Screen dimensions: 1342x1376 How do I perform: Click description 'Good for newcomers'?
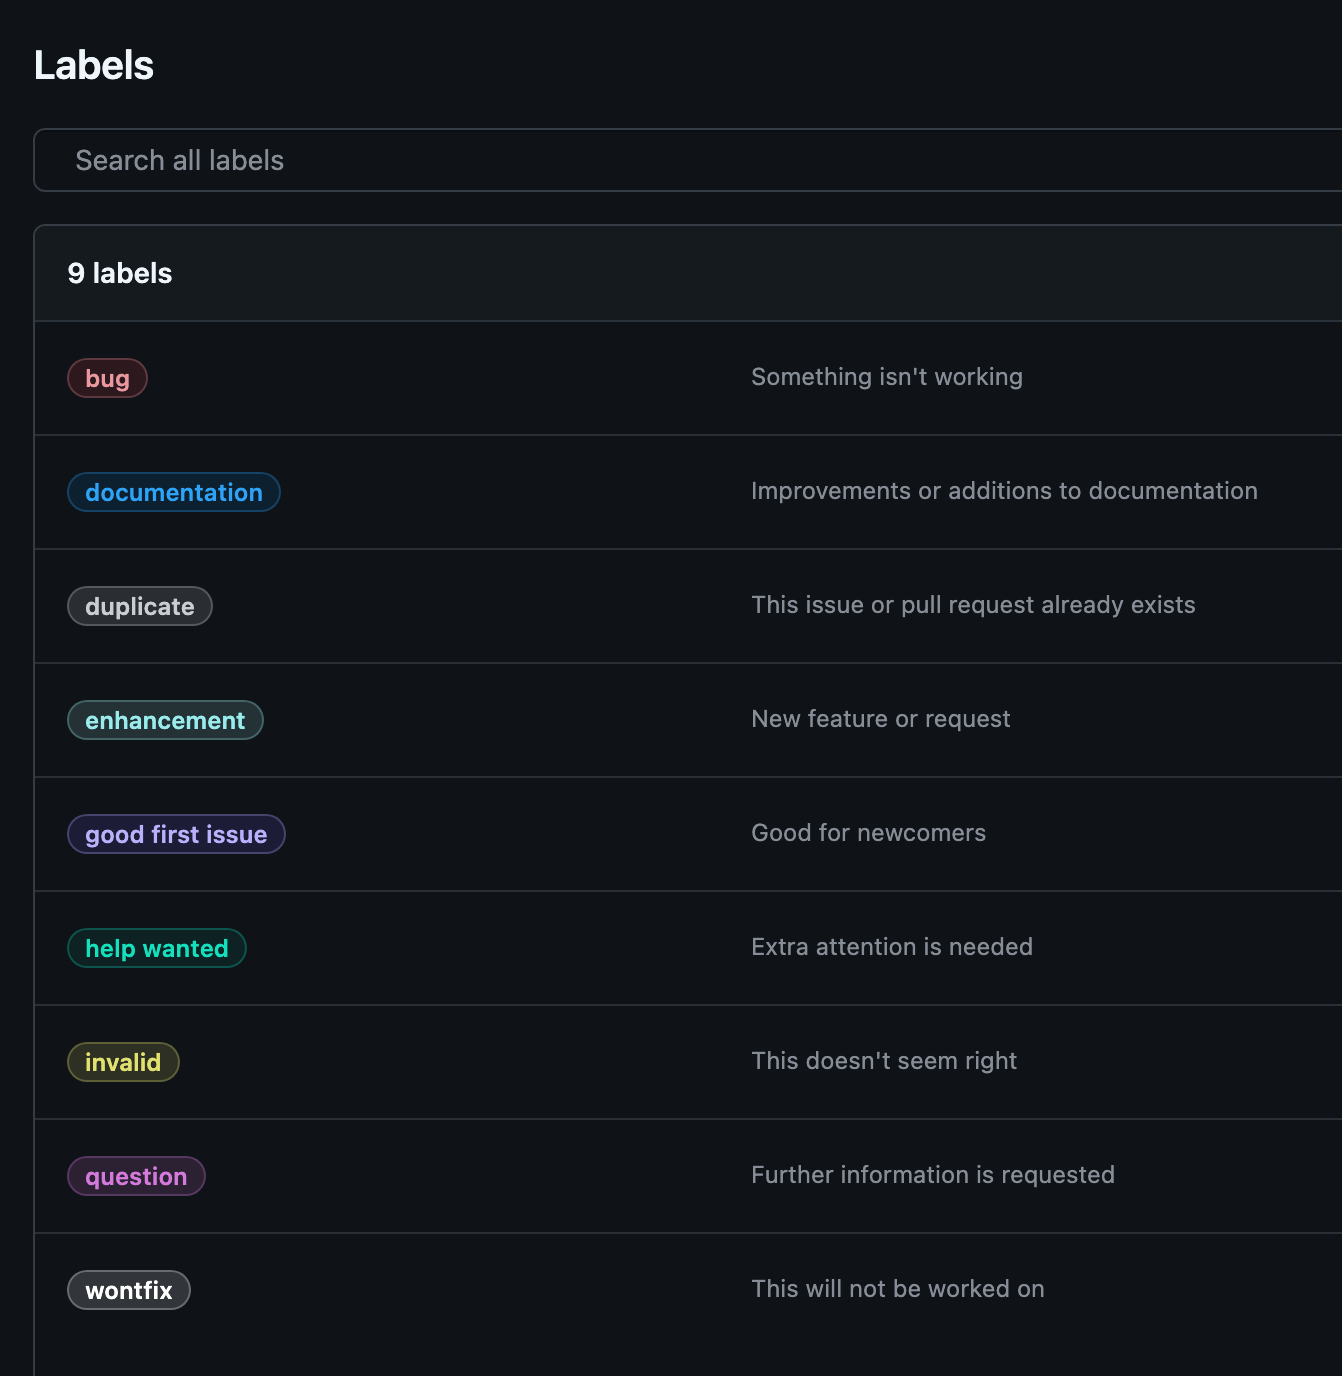(x=868, y=833)
